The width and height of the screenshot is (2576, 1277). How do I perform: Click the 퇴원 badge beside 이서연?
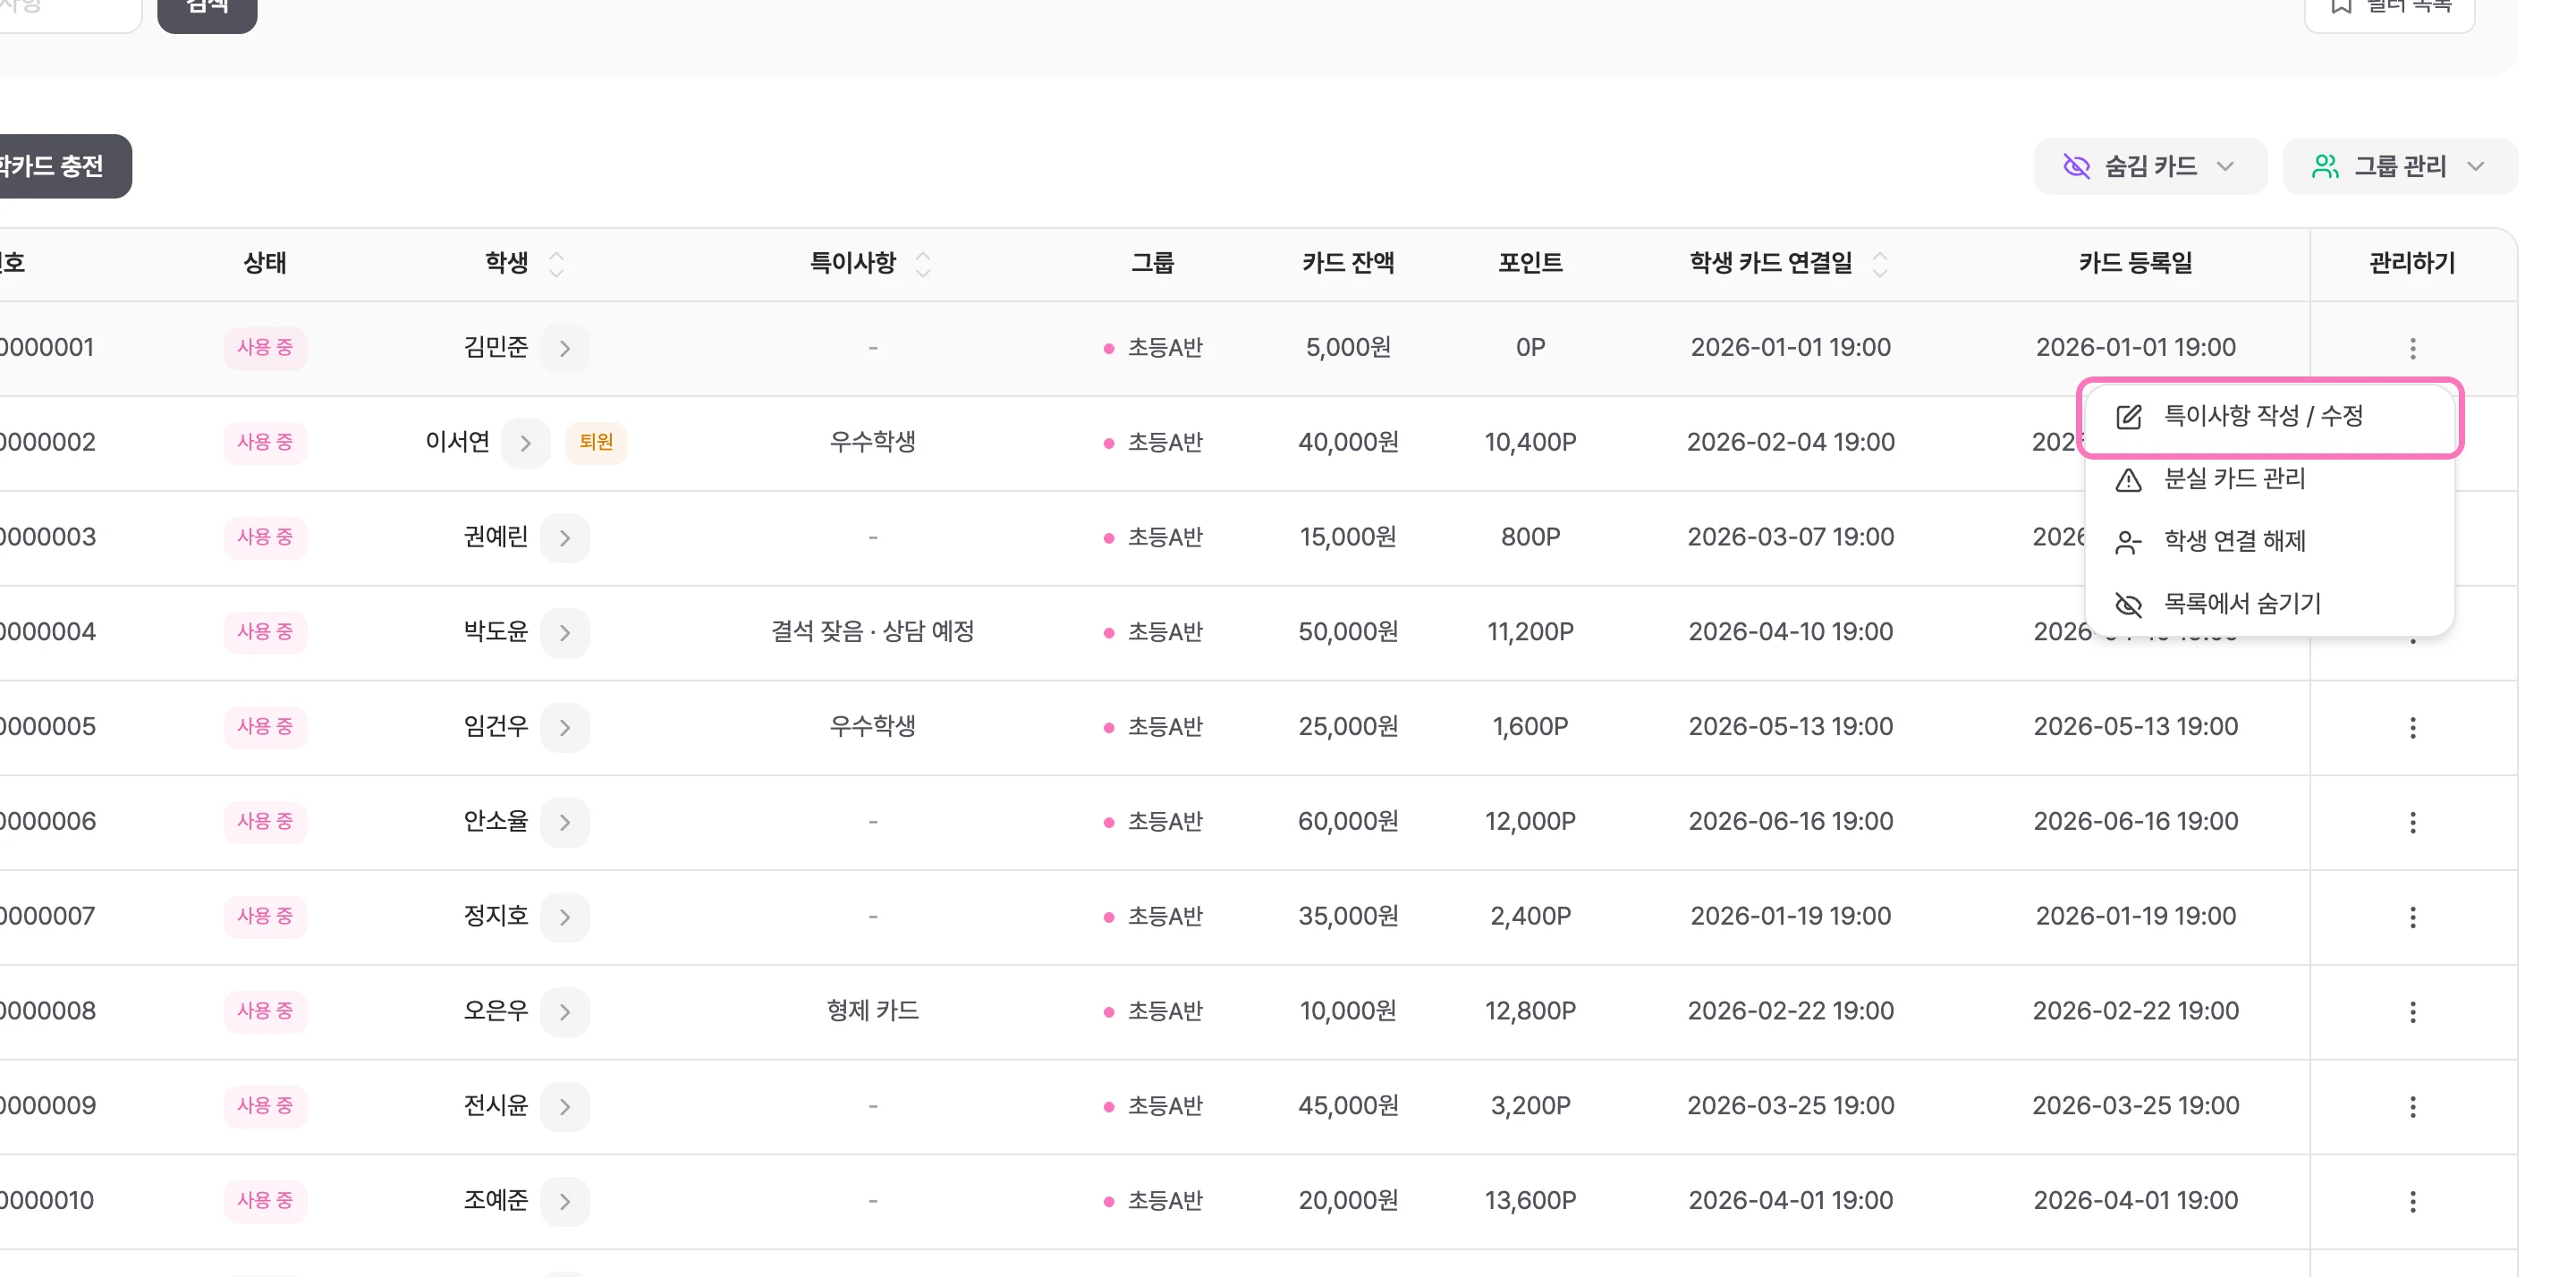[596, 442]
